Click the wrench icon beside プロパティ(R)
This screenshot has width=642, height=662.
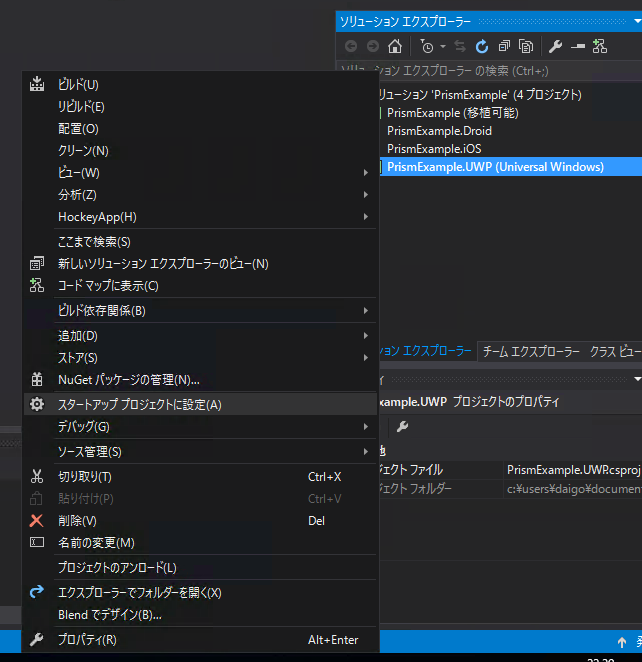click(x=37, y=639)
